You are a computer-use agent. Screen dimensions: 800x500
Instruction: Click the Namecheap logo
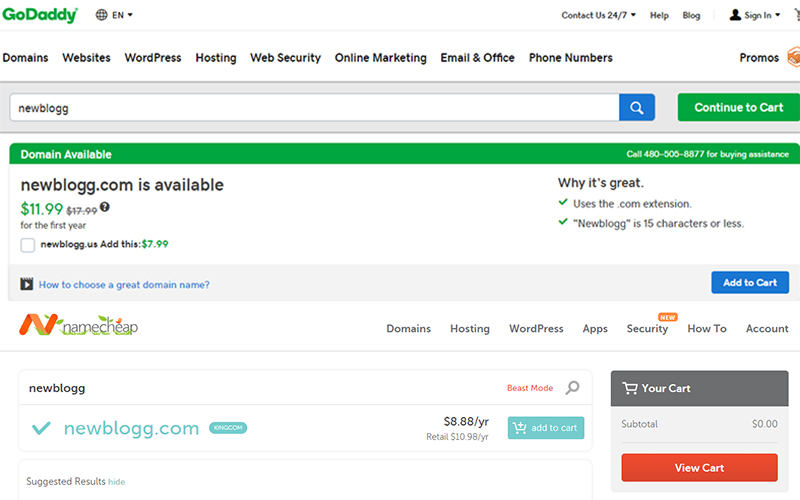point(79,325)
